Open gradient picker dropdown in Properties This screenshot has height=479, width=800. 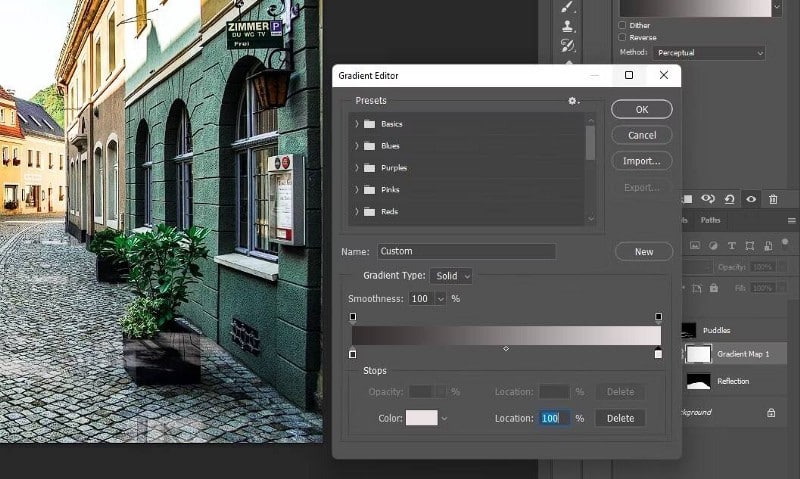[x=777, y=7]
